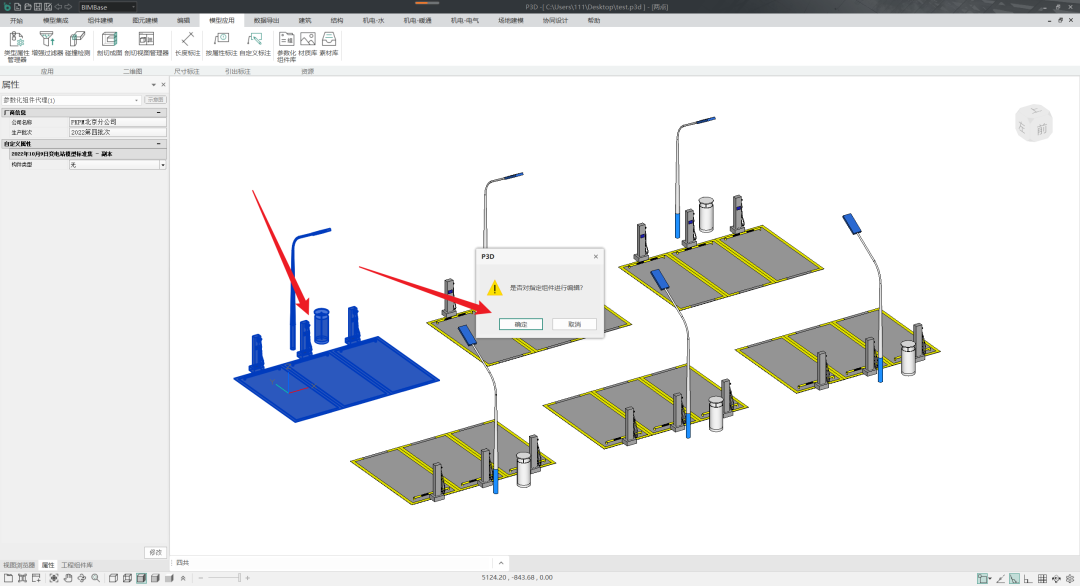The image size is (1080, 586).
Task: Switch to the 组件建模 ribbon tab
Action: [100, 20]
